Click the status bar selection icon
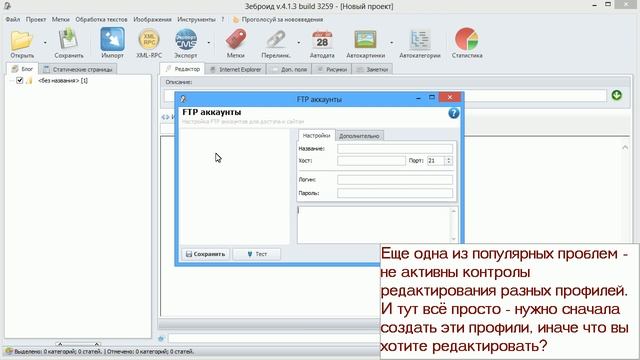640x360 pixels. pyautogui.click(x=8, y=351)
